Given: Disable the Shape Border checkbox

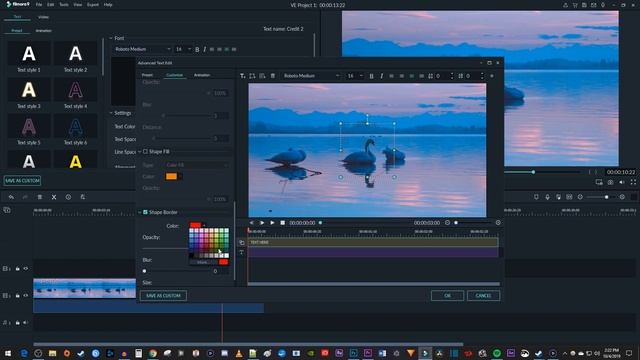Looking at the screenshot, I should click(x=145, y=212).
